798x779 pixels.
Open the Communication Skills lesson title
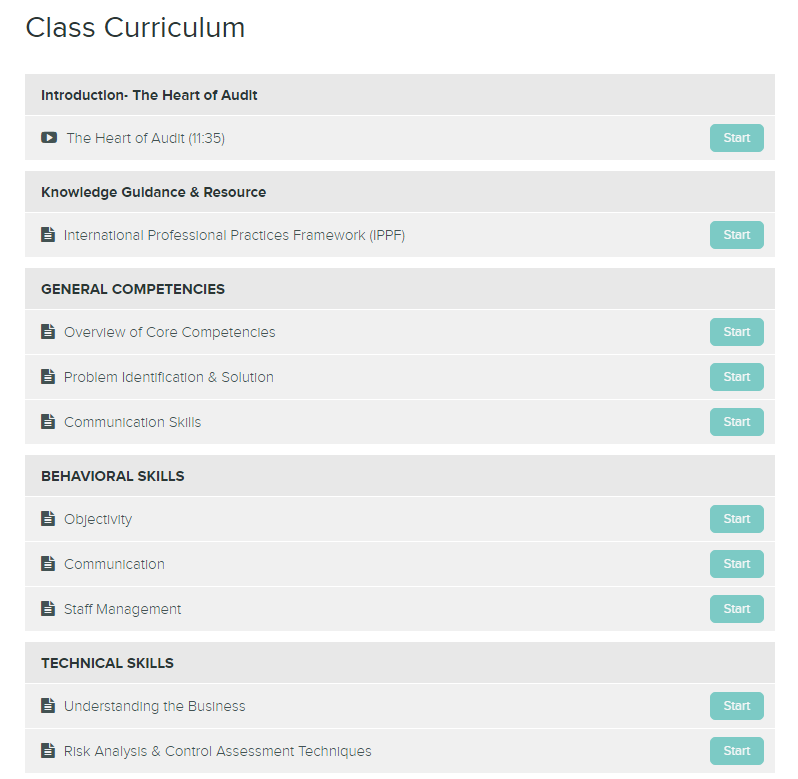pos(132,422)
